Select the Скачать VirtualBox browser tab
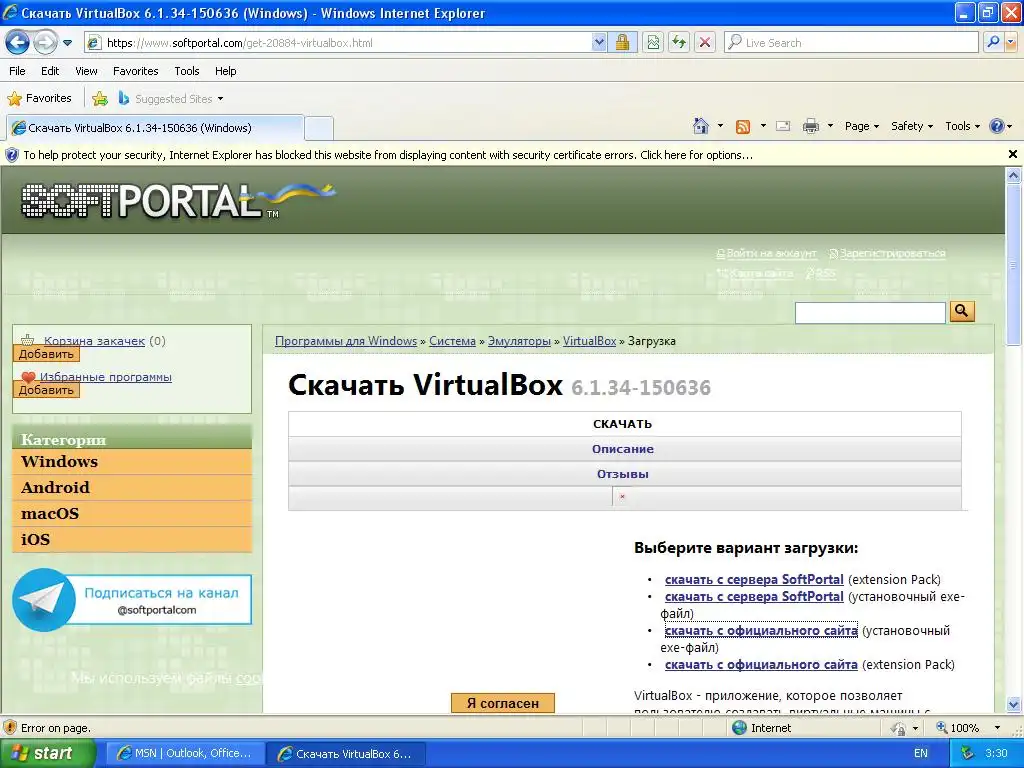Screen dimensions: 1024x768 (155, 128)
